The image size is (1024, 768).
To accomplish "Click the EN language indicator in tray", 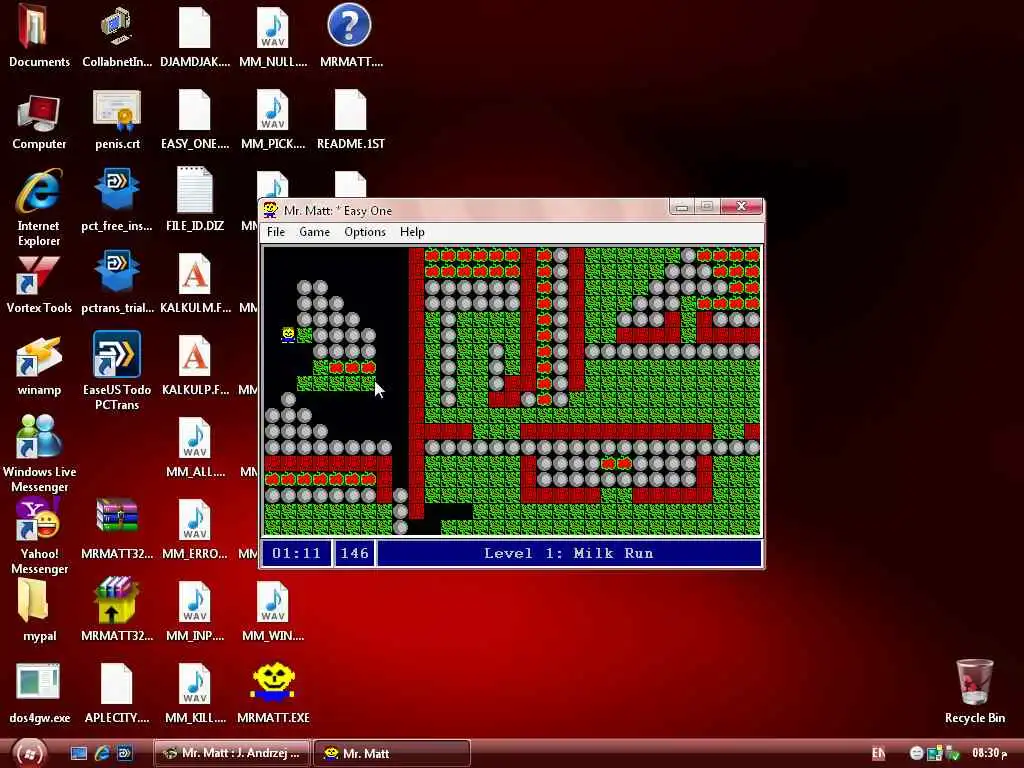I will [x=878, y=754].
